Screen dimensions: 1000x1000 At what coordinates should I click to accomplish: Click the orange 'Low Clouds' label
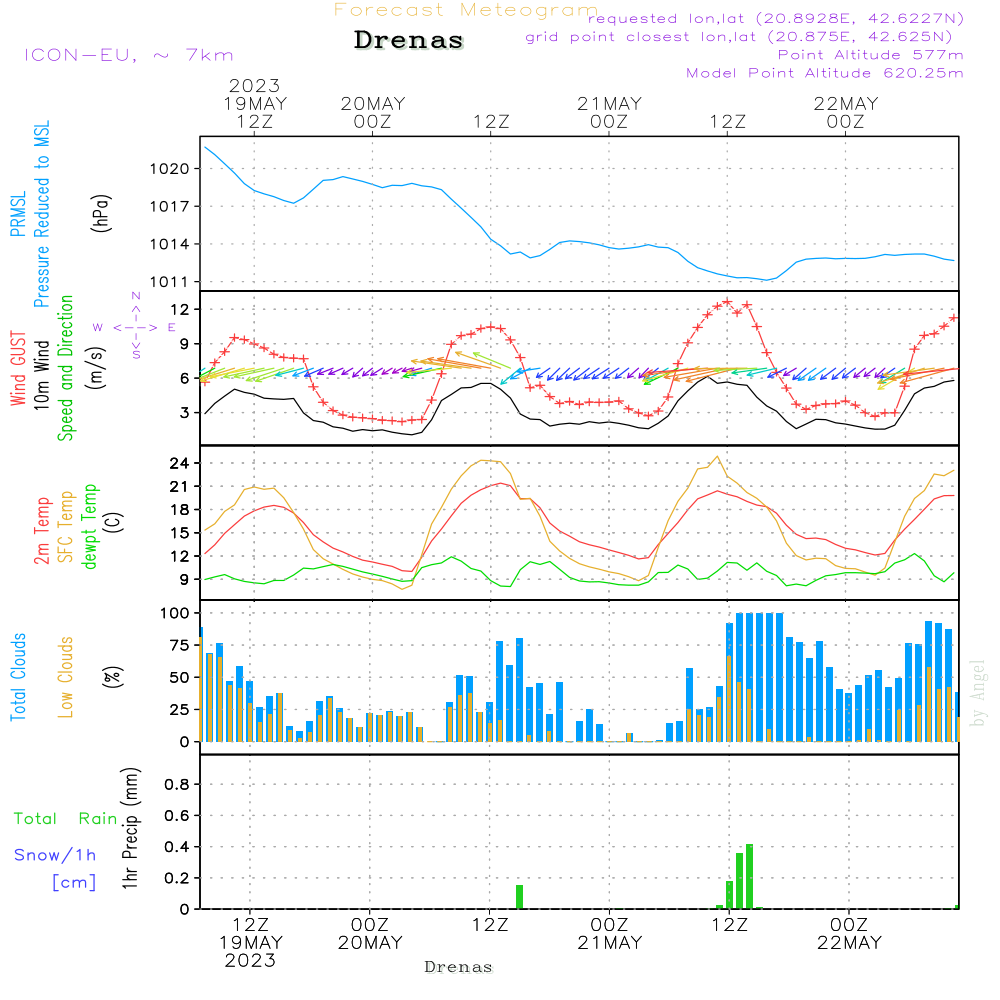[x=65, y=677]
